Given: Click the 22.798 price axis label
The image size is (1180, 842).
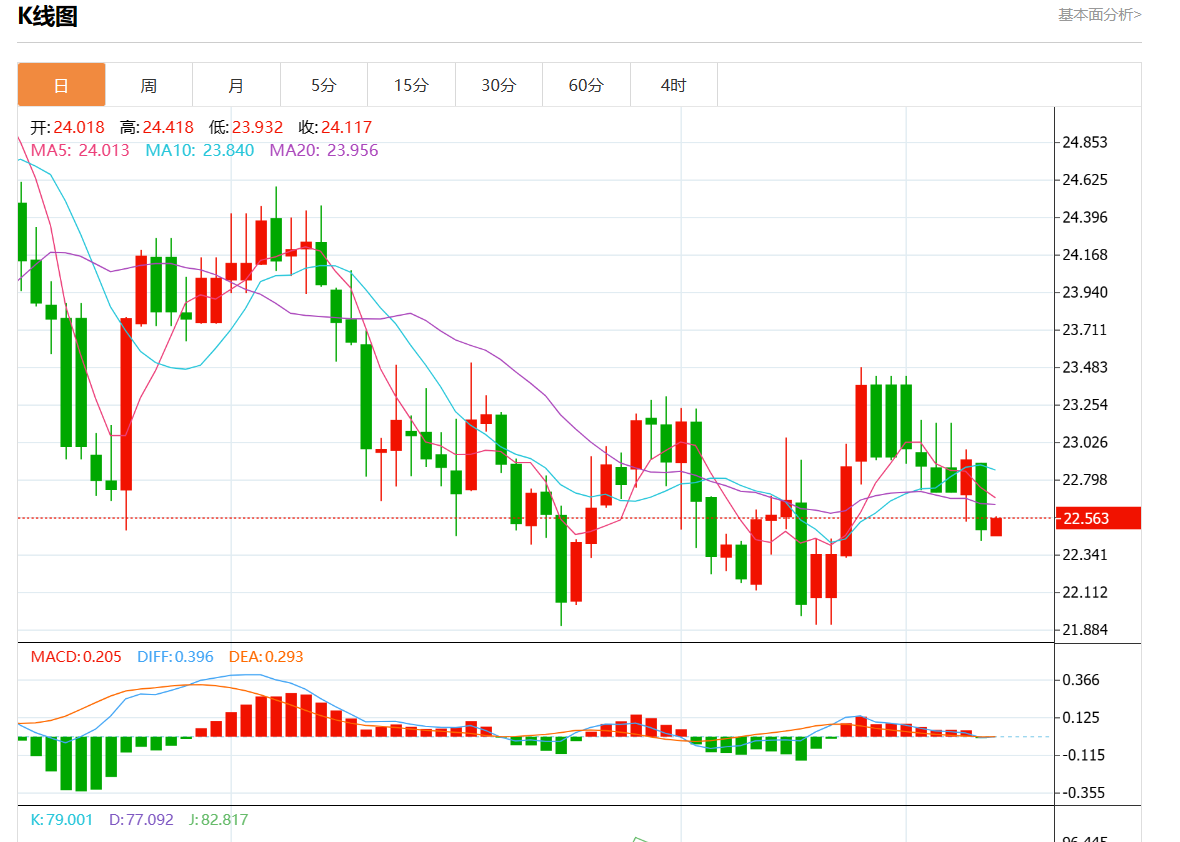Looking at the screenshot, I should 1084,480.
